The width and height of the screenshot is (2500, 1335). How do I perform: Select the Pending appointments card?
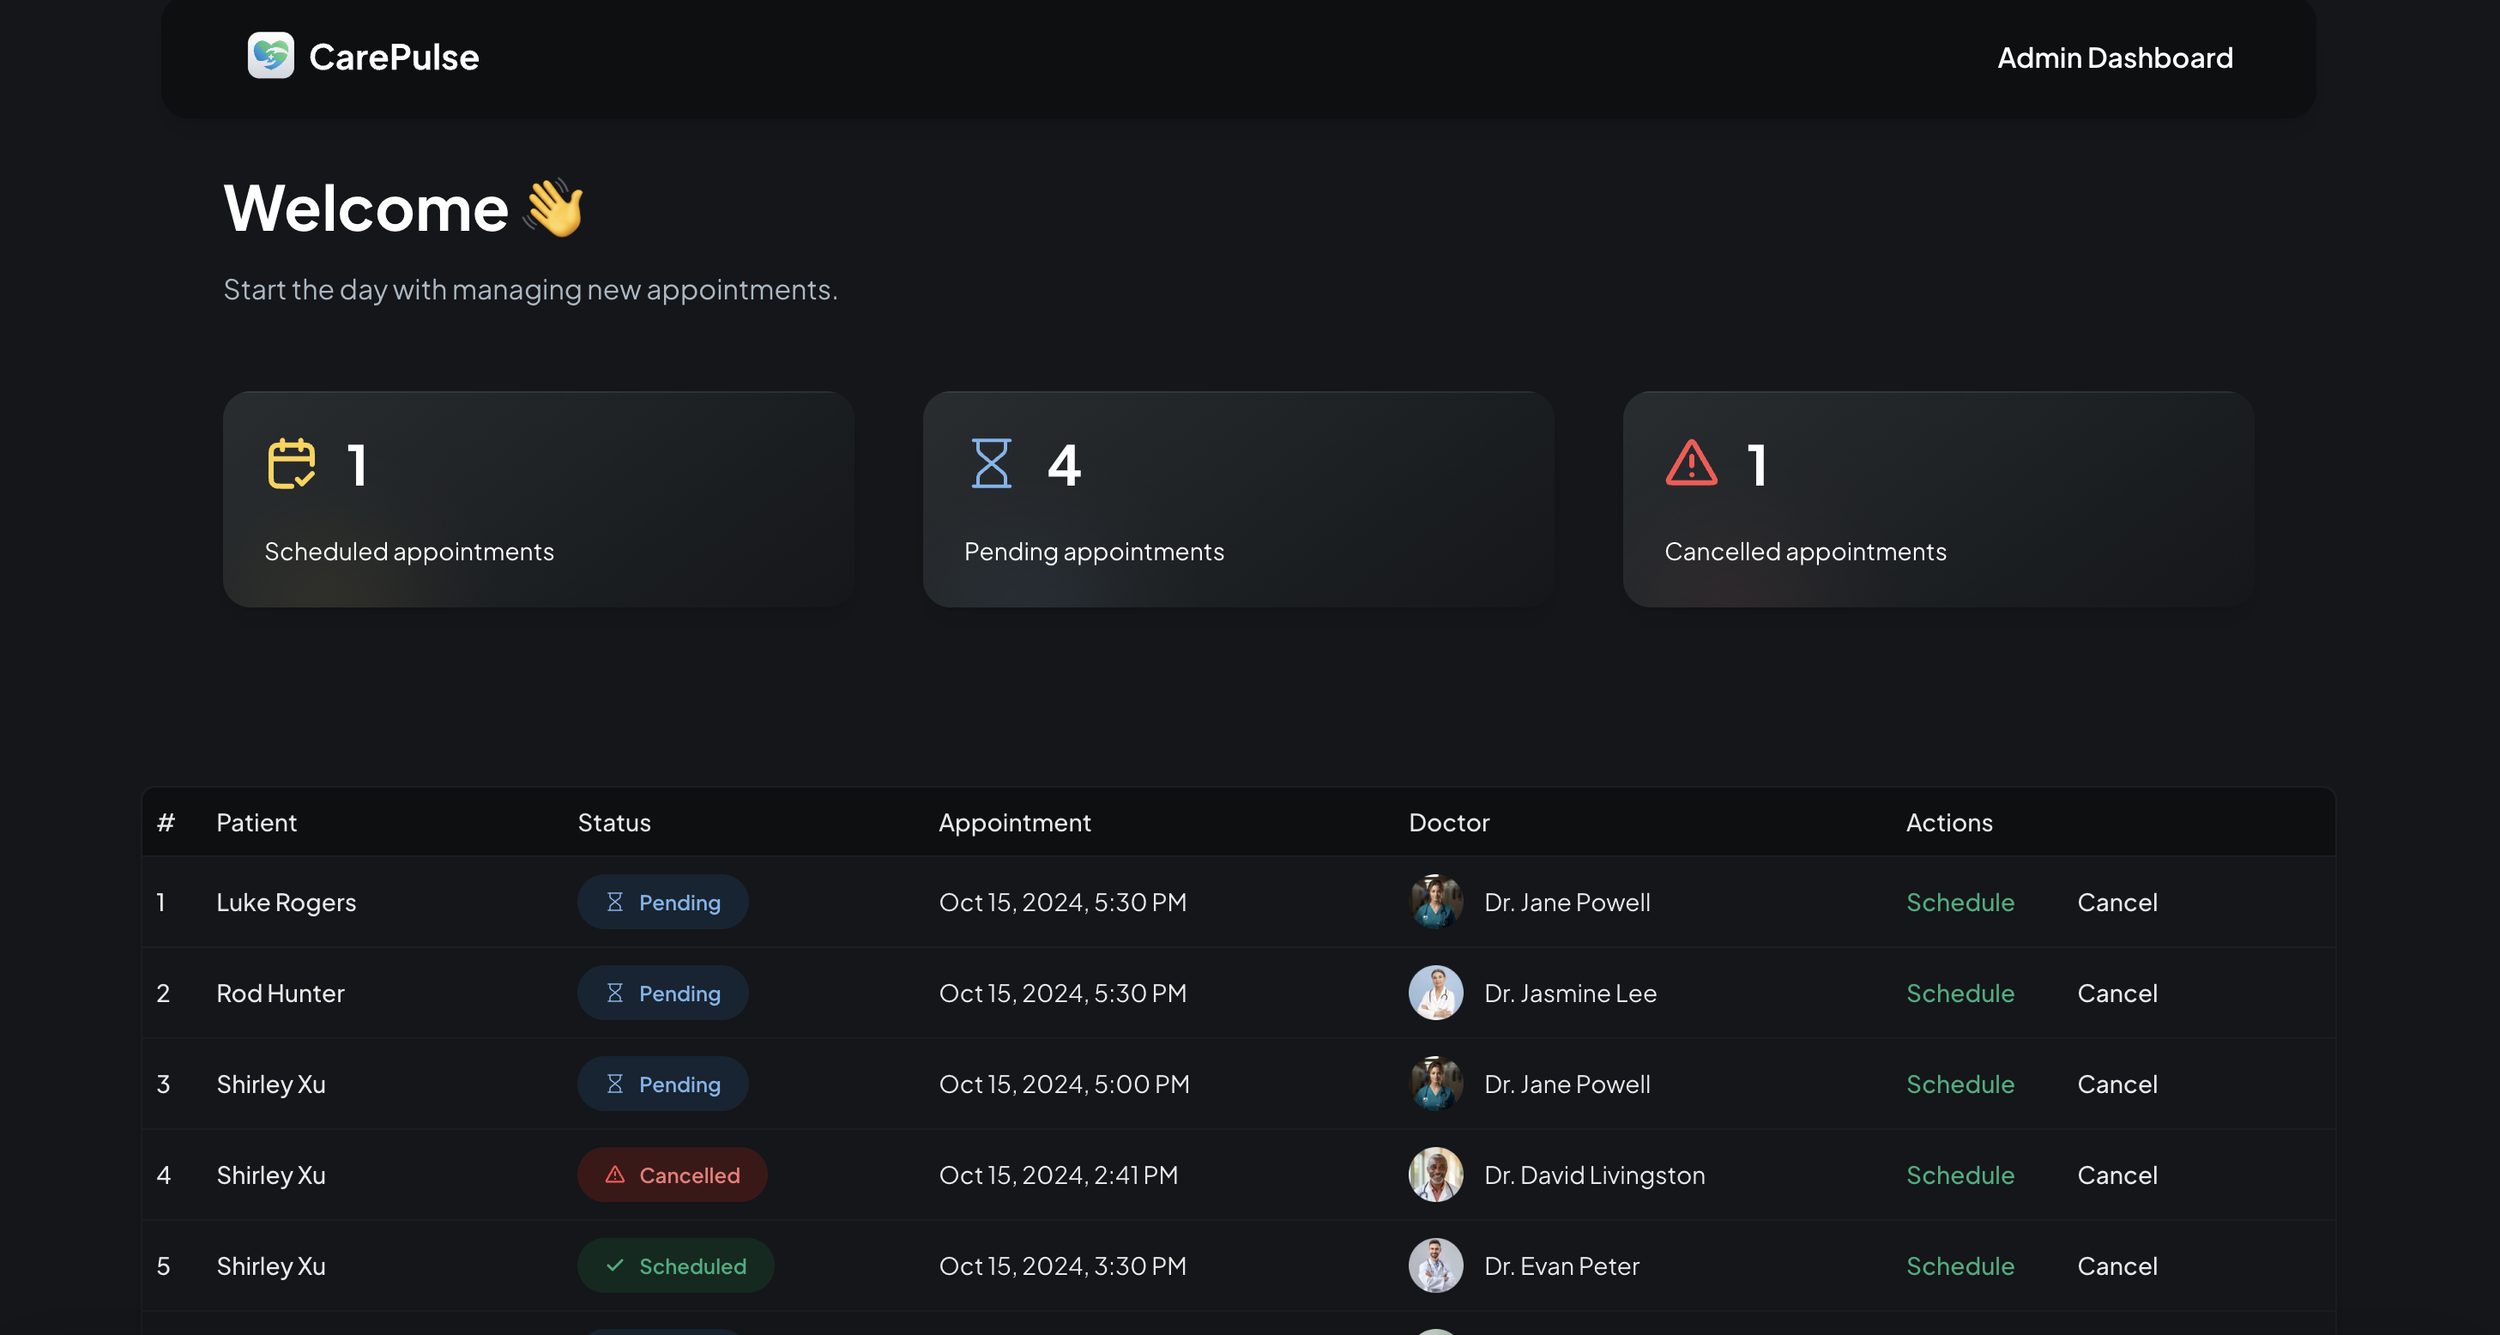1237,500
